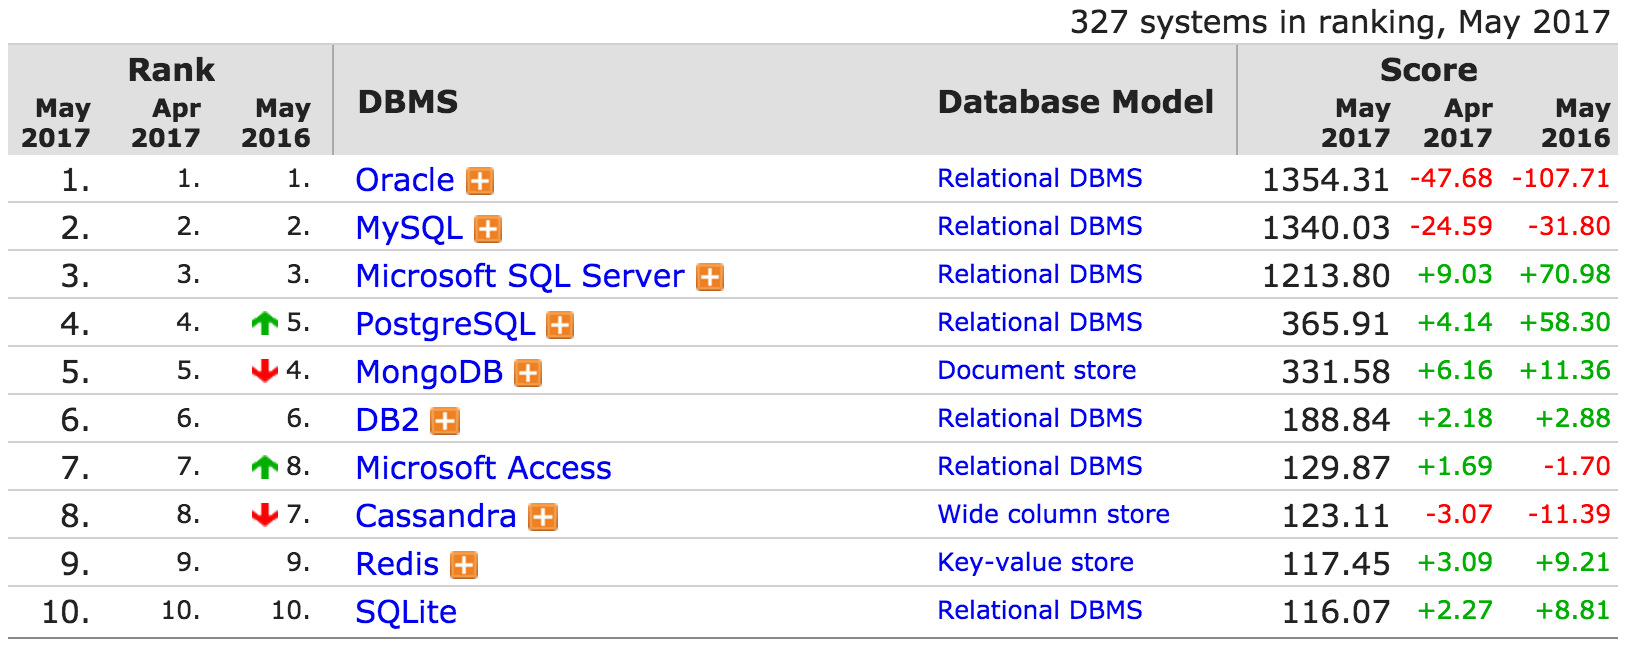Open the plus icon beside Redis
This screenshot has height=646, width=1630.
[464, 565]
